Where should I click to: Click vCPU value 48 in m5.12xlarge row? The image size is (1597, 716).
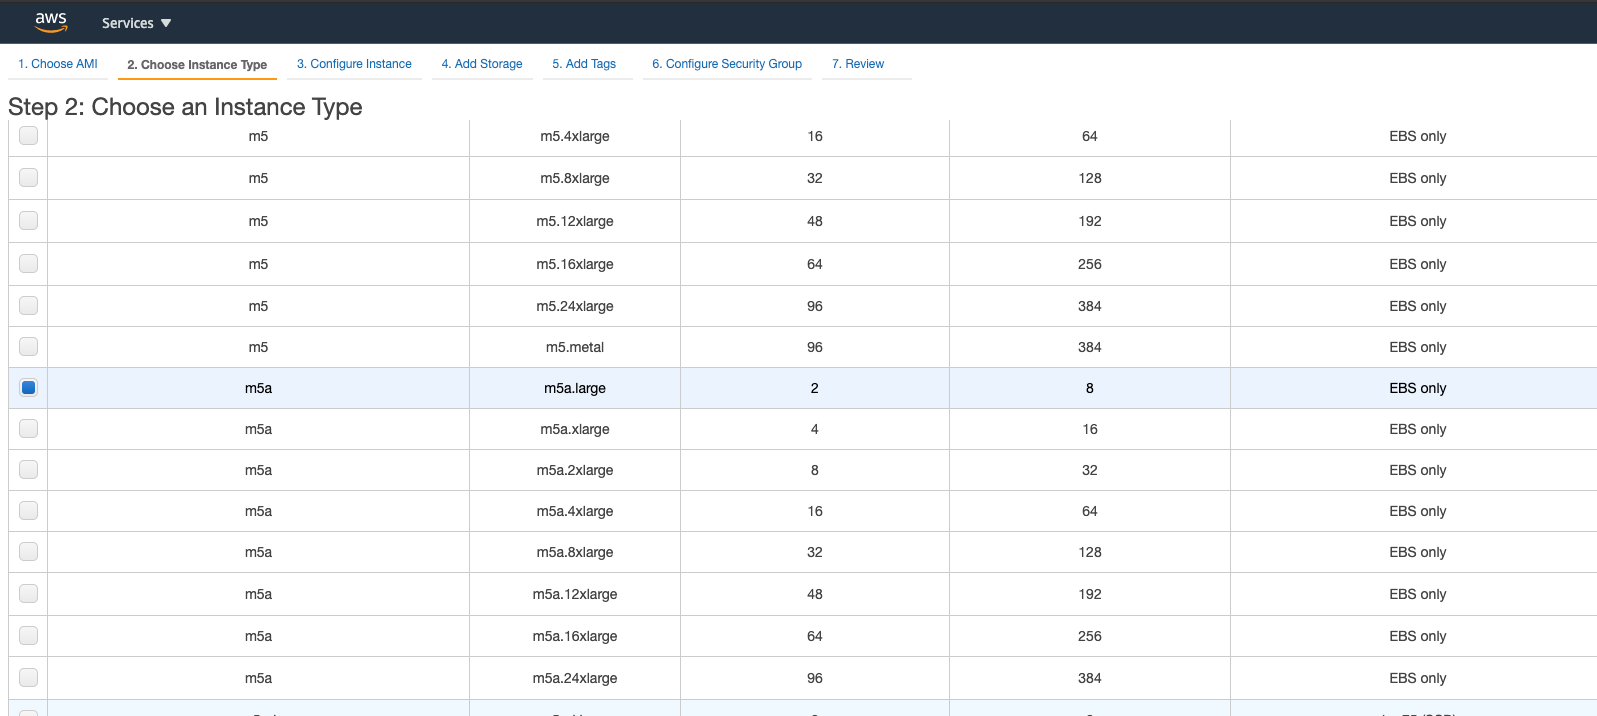[x=815, y=221]
